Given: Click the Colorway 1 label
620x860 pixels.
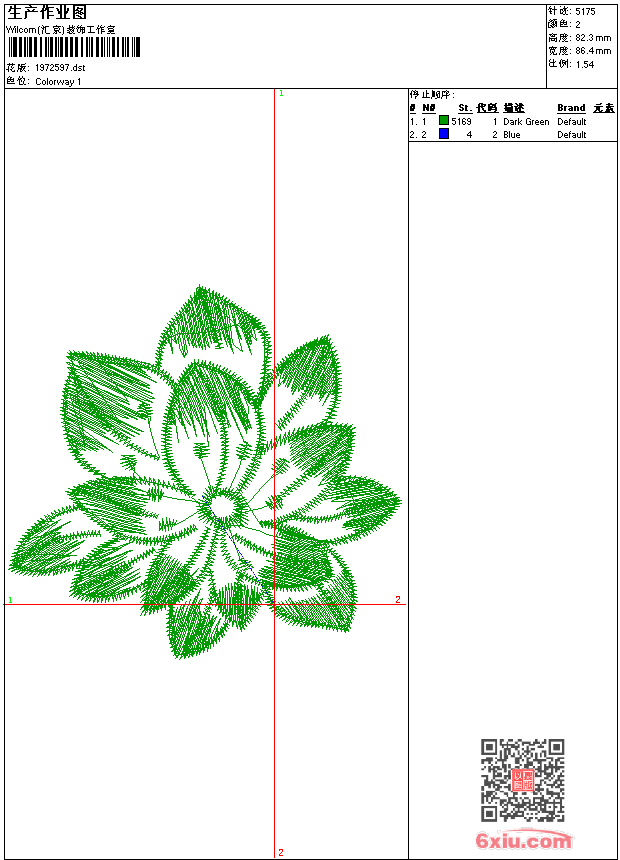Looking at the screenshot, I should coord(58,82).
